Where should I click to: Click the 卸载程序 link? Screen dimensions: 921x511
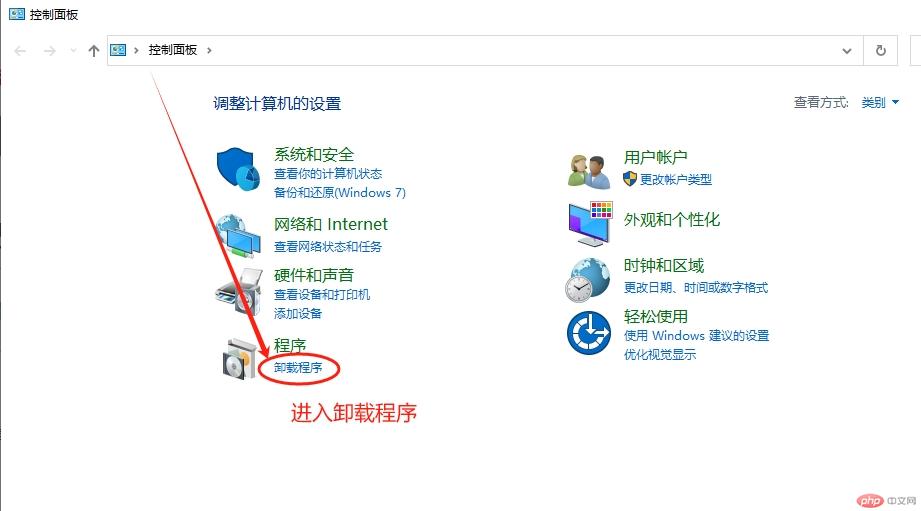pos(298,368)
